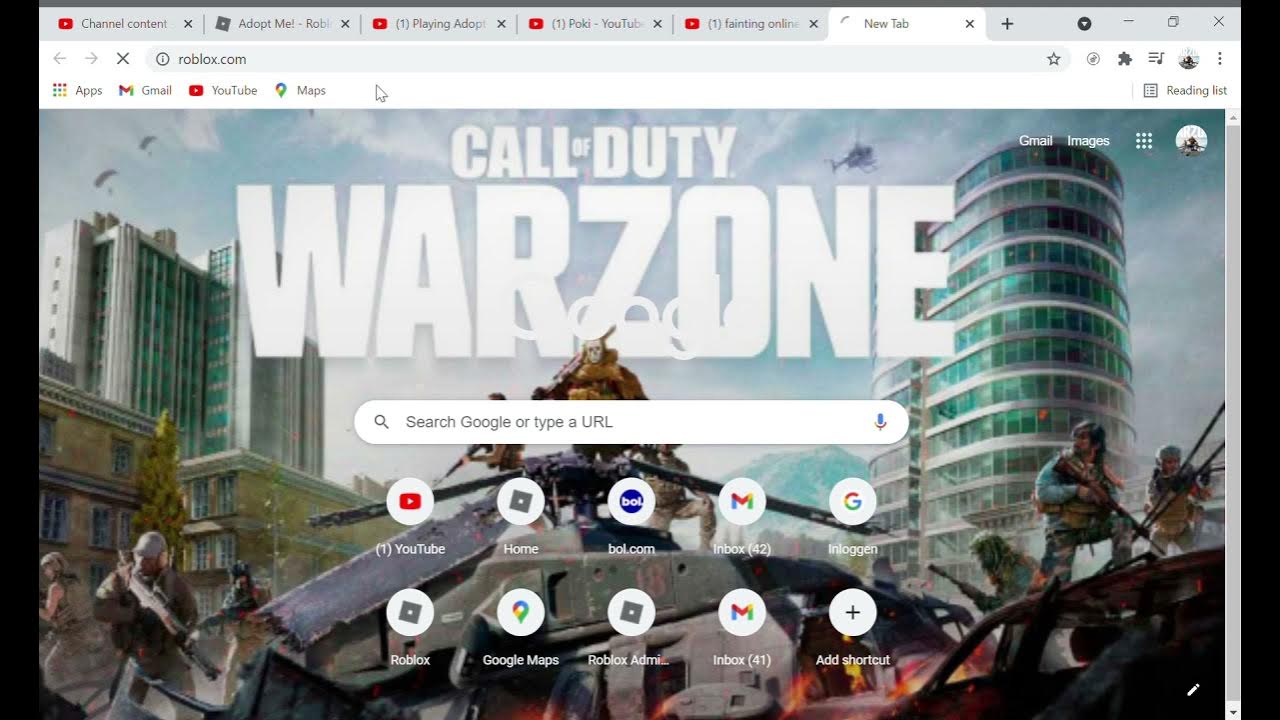
Task: Open the YouTube shortcut tile
Action: coord(410,502)
